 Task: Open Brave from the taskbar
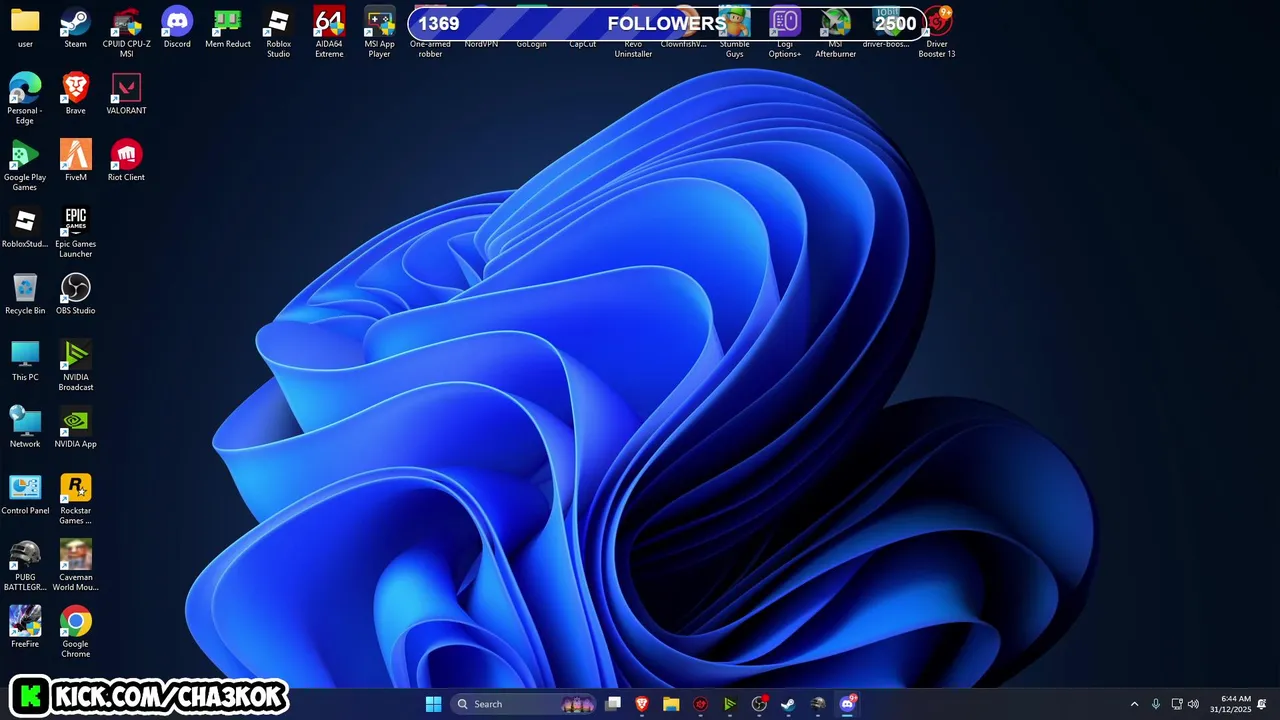click(642, 704)
